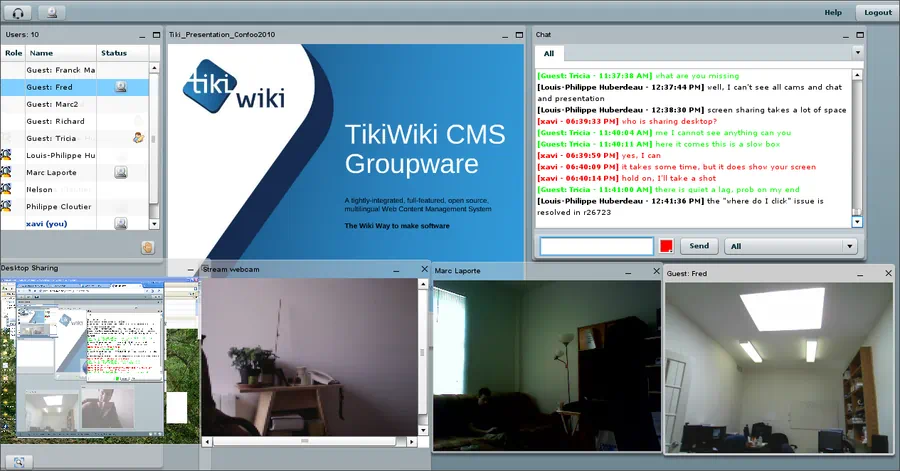The height and width of the screenshot is (471, 900).
Task: Click Stream webcam vertical scroll up arrow
Action: coord(424,284)
